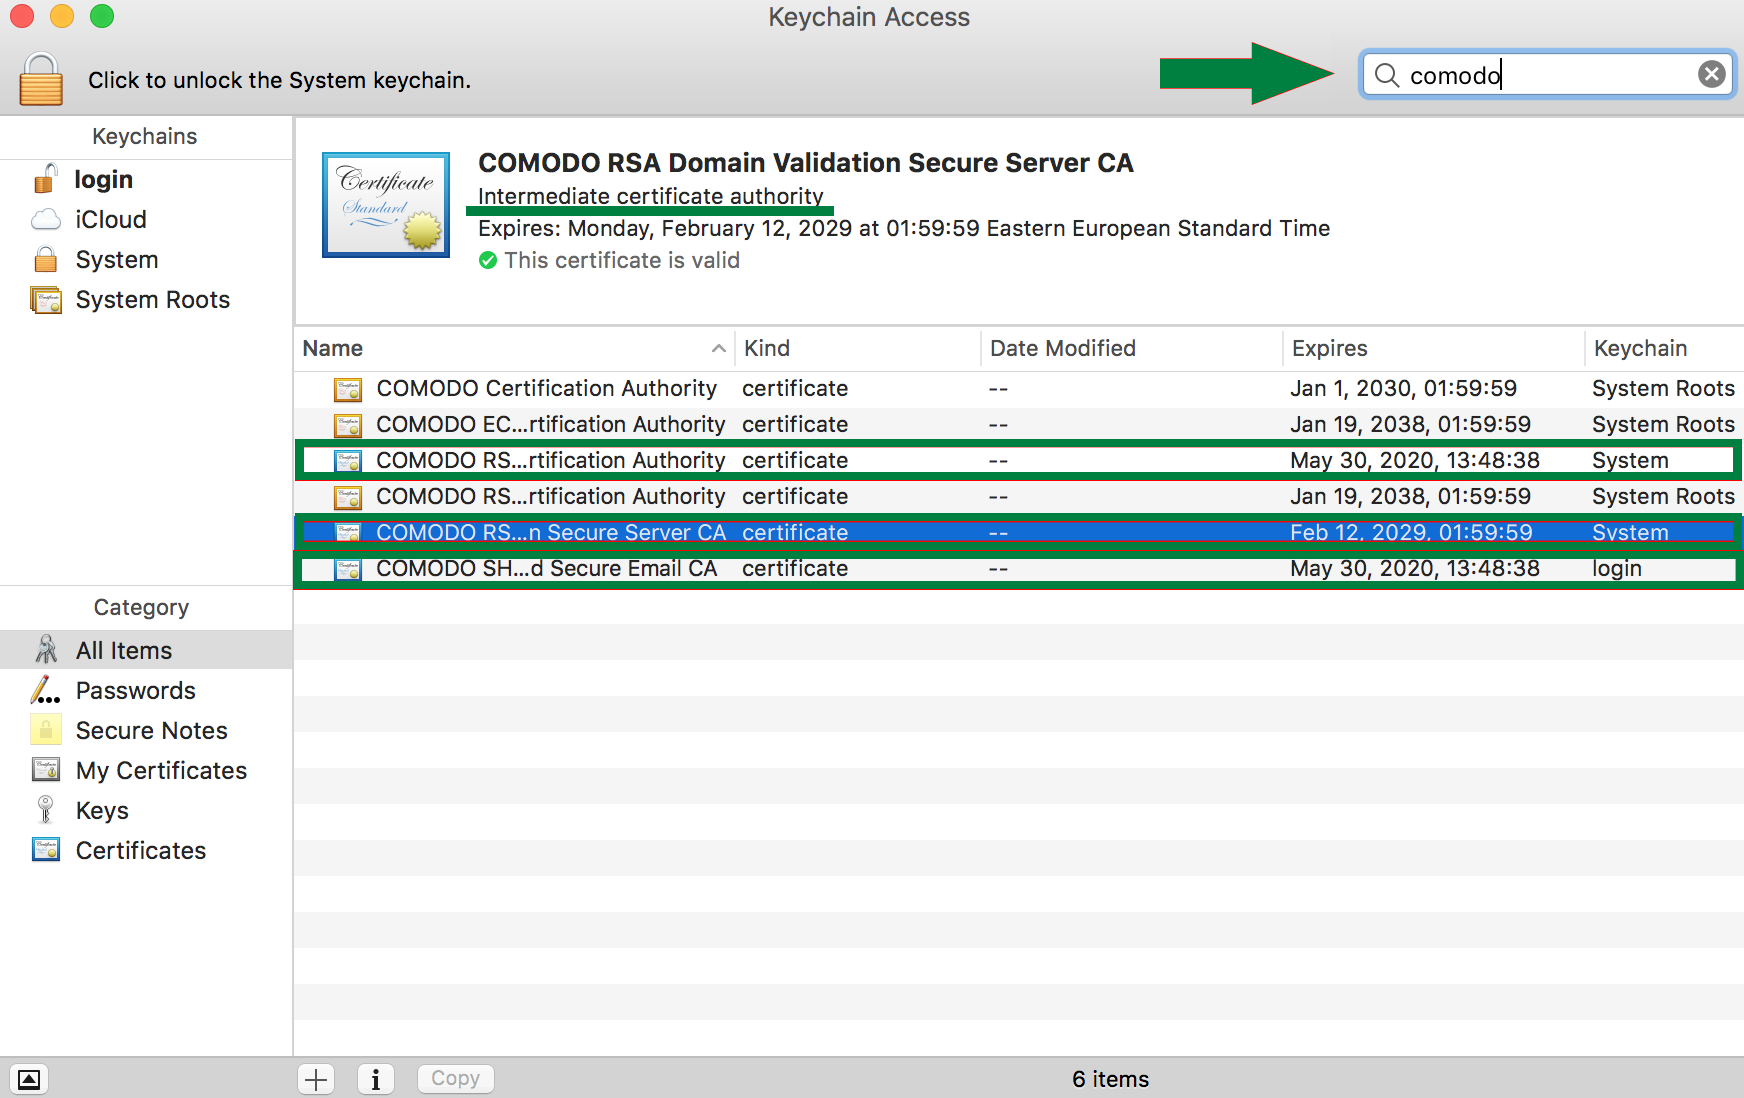
Task: Open item info with the i button
Action: tap(376, 1079)
